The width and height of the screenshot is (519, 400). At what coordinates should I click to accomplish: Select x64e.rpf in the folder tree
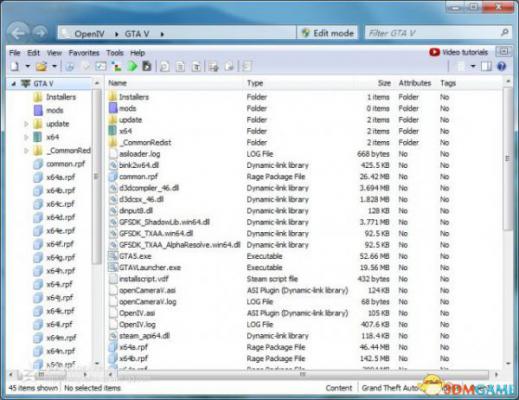pos(61,231)
